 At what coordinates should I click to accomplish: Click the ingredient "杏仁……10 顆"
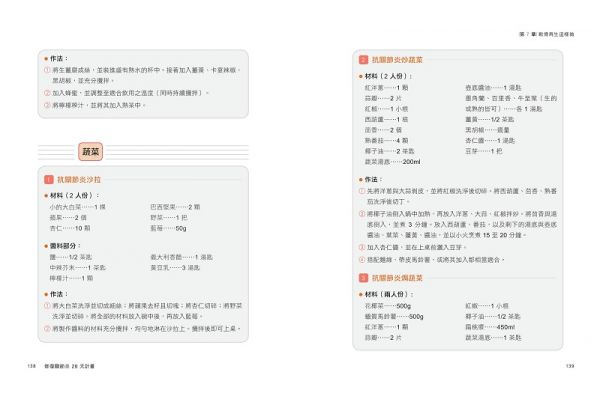pos(70,228)
